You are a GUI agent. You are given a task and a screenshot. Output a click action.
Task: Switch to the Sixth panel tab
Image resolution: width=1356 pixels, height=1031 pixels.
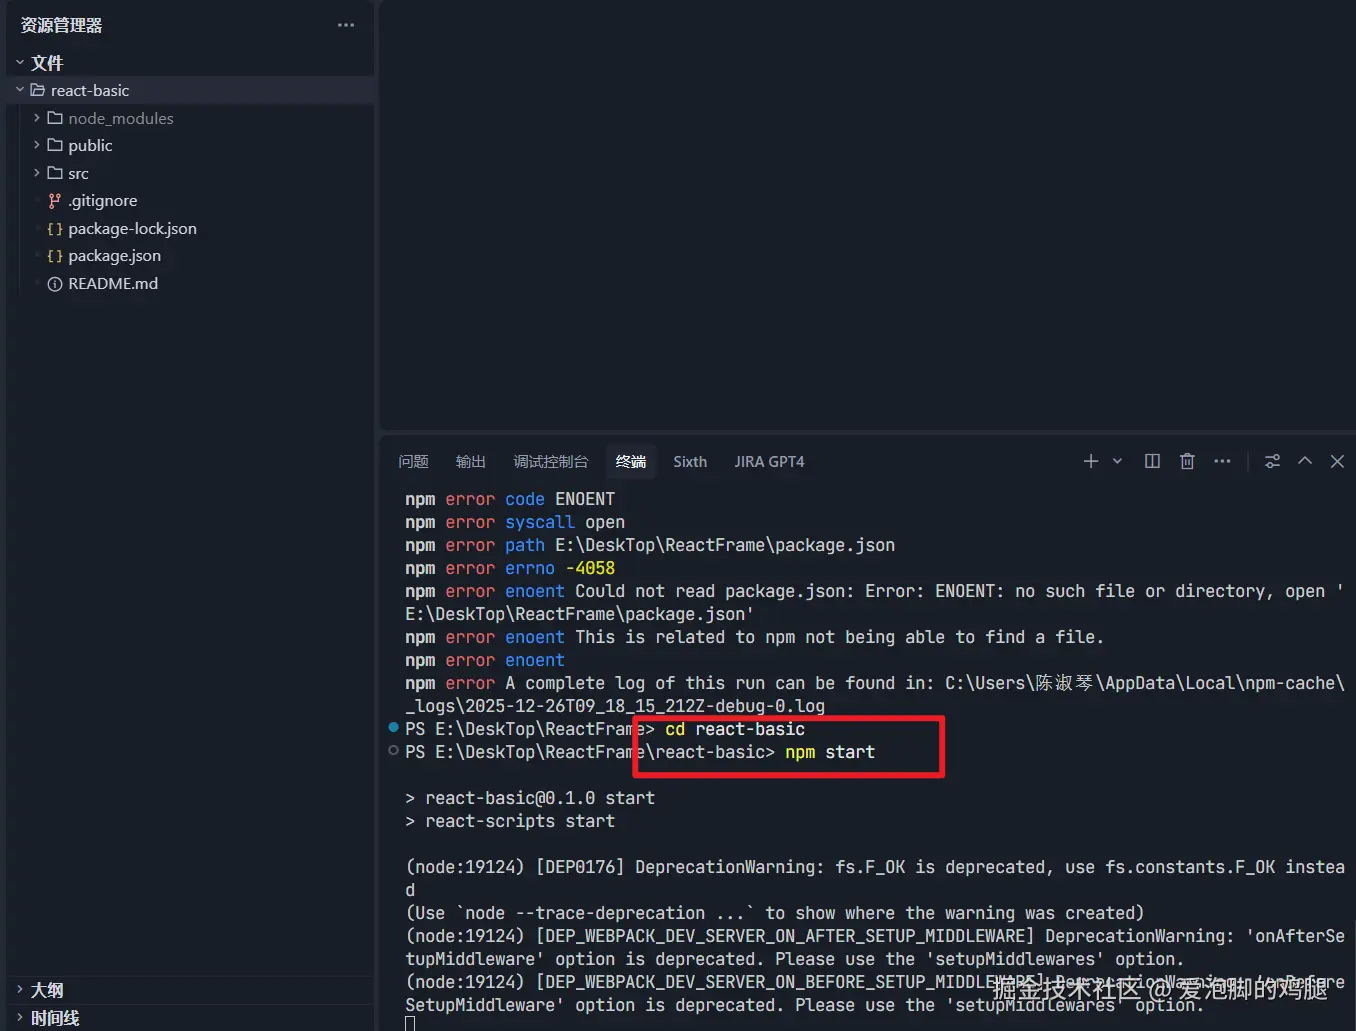click(690, 461)
